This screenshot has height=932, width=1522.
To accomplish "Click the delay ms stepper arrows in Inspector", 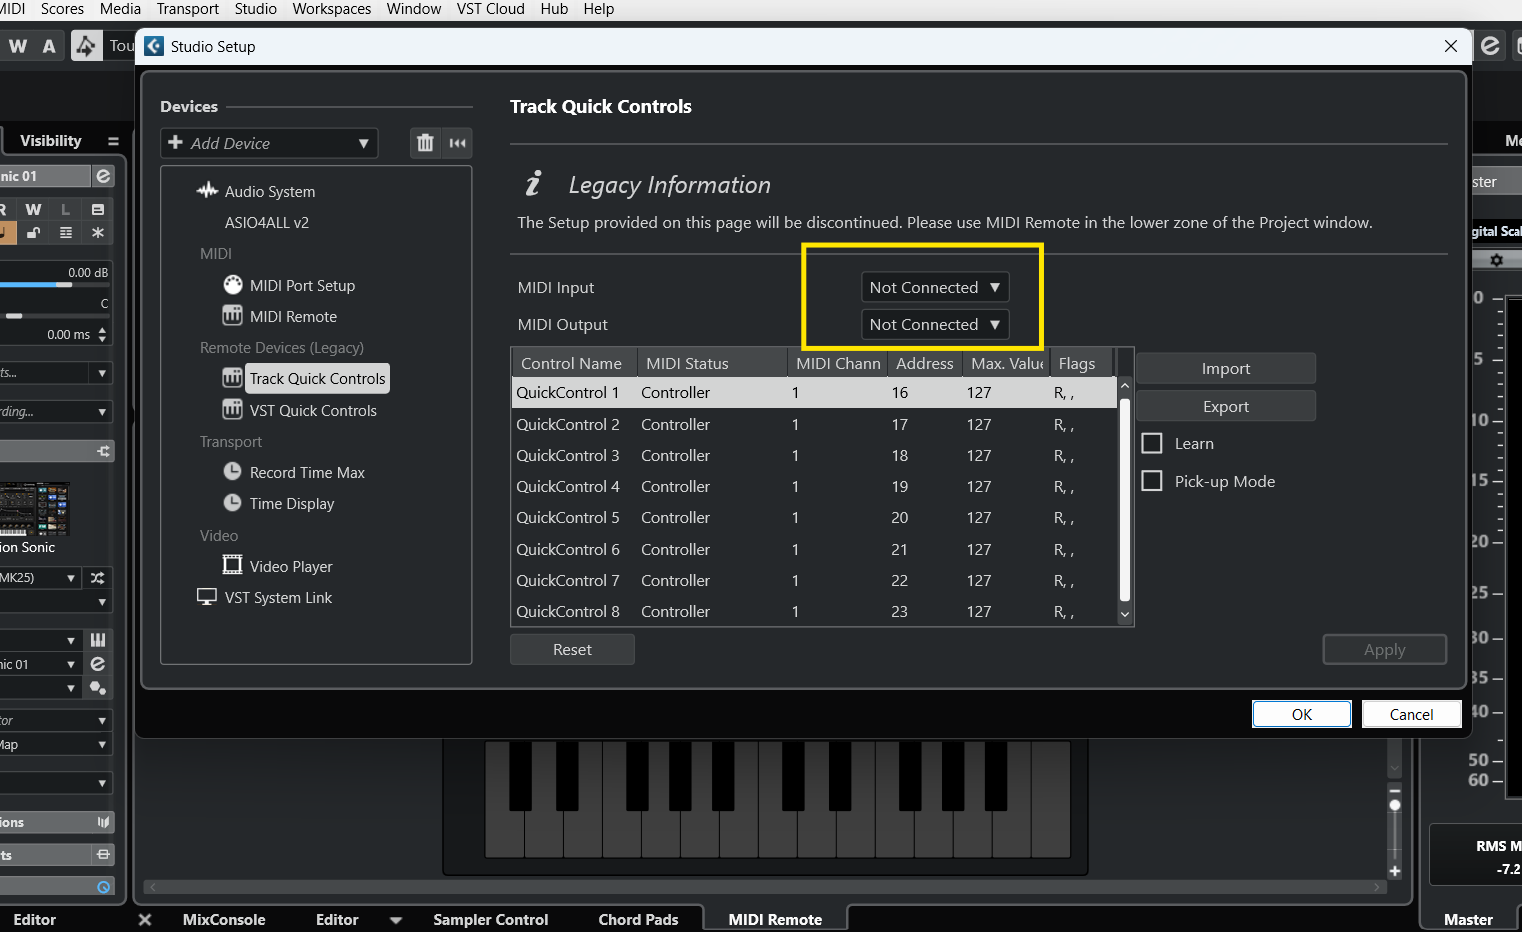I will (103, 334).
